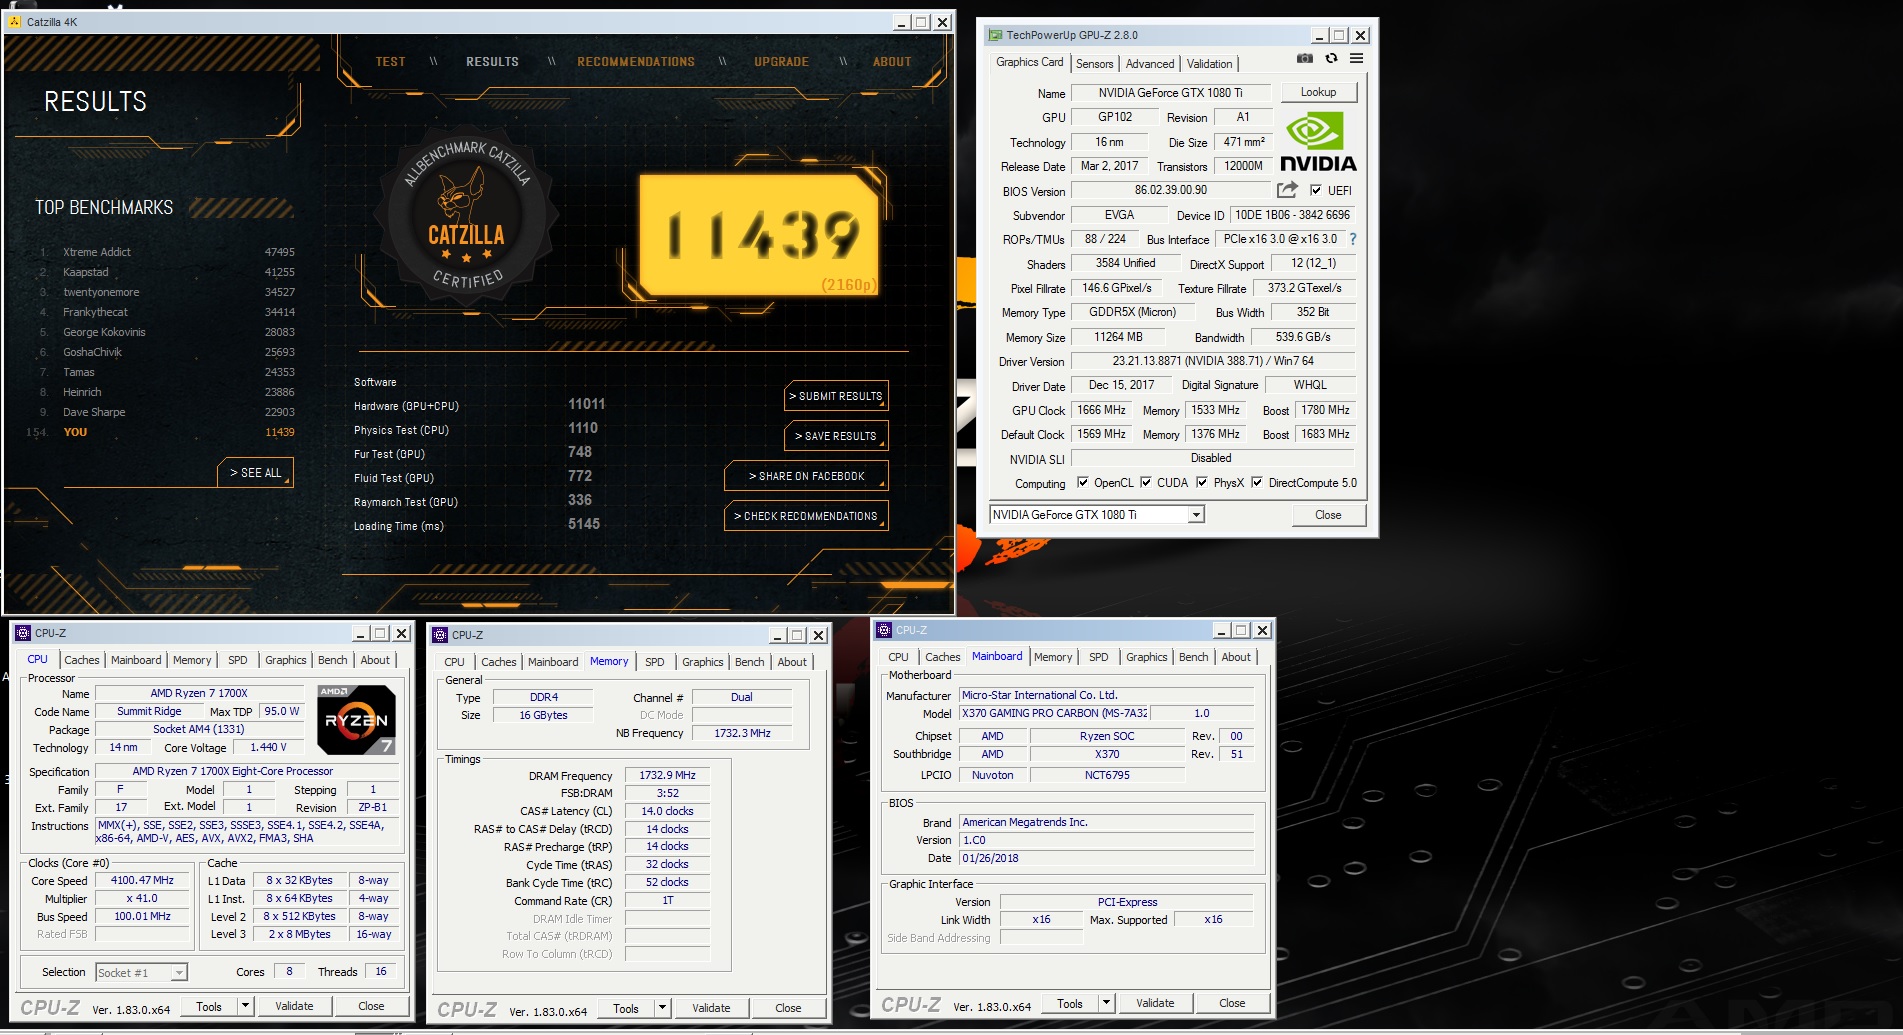Click the Catzilla 4K title bar icon
This screenshot has width=1903, height=1035.
pyautogui.click(x=15, y=21)
